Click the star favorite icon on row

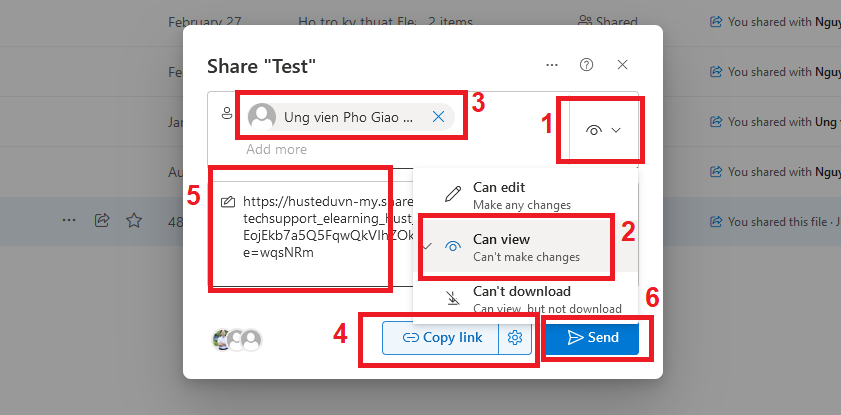pyautogui.click(x=133, y=220)
